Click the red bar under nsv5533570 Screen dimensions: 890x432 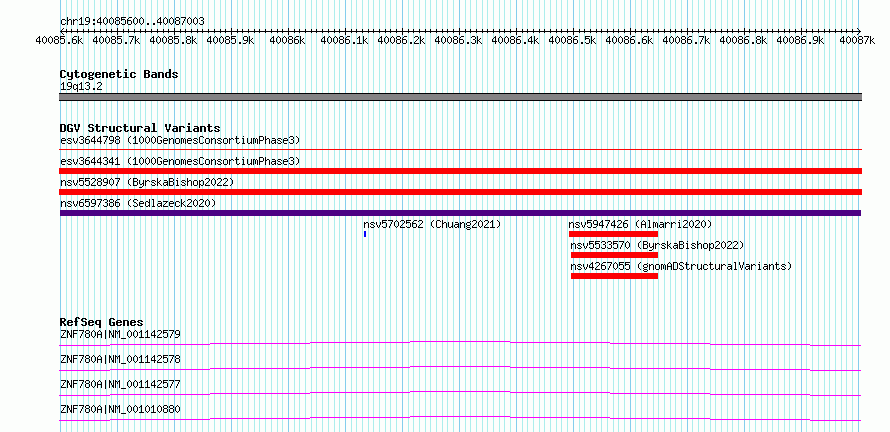click(614, 255)
